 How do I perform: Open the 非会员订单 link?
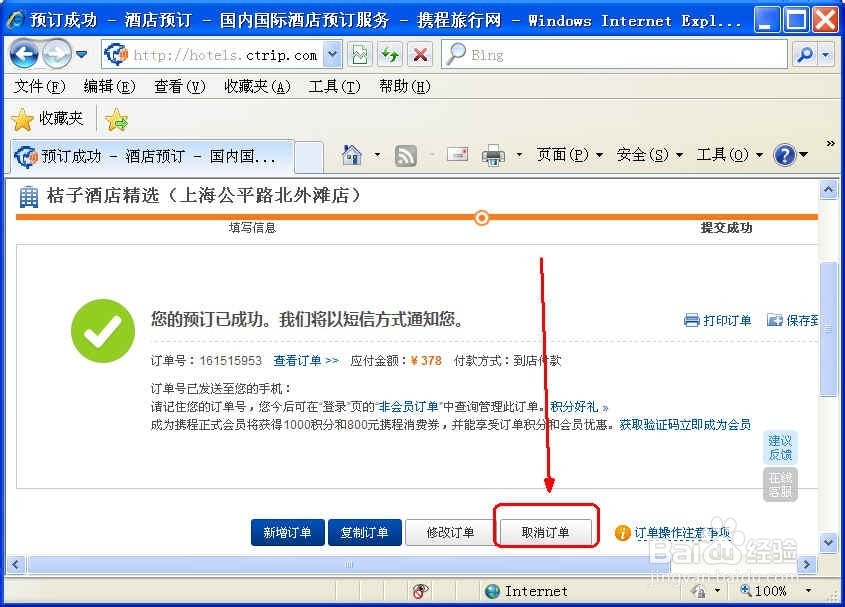[408, 406]
